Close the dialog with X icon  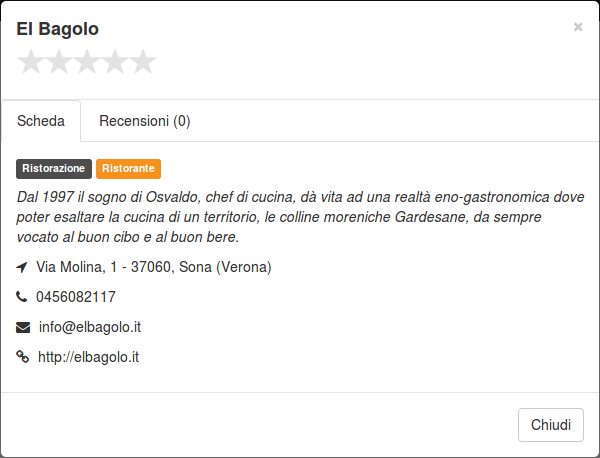(578, 27)
